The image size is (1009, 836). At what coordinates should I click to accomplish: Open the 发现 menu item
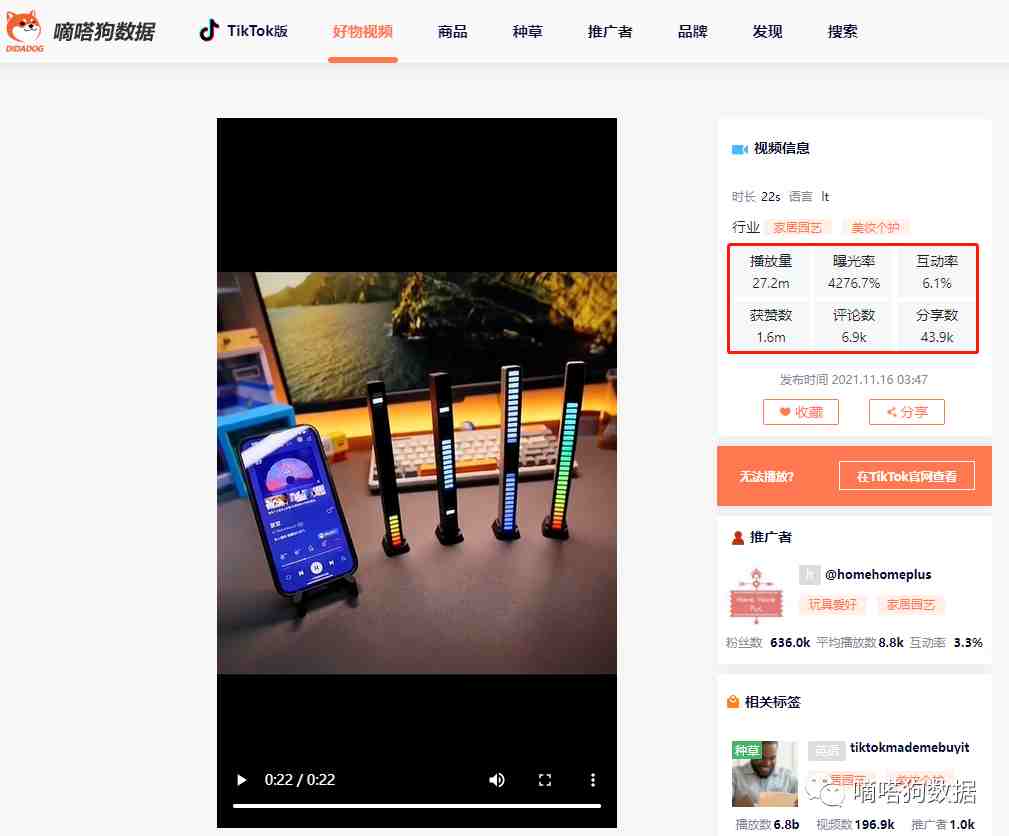pyautogui.click(x=767, y=32)
